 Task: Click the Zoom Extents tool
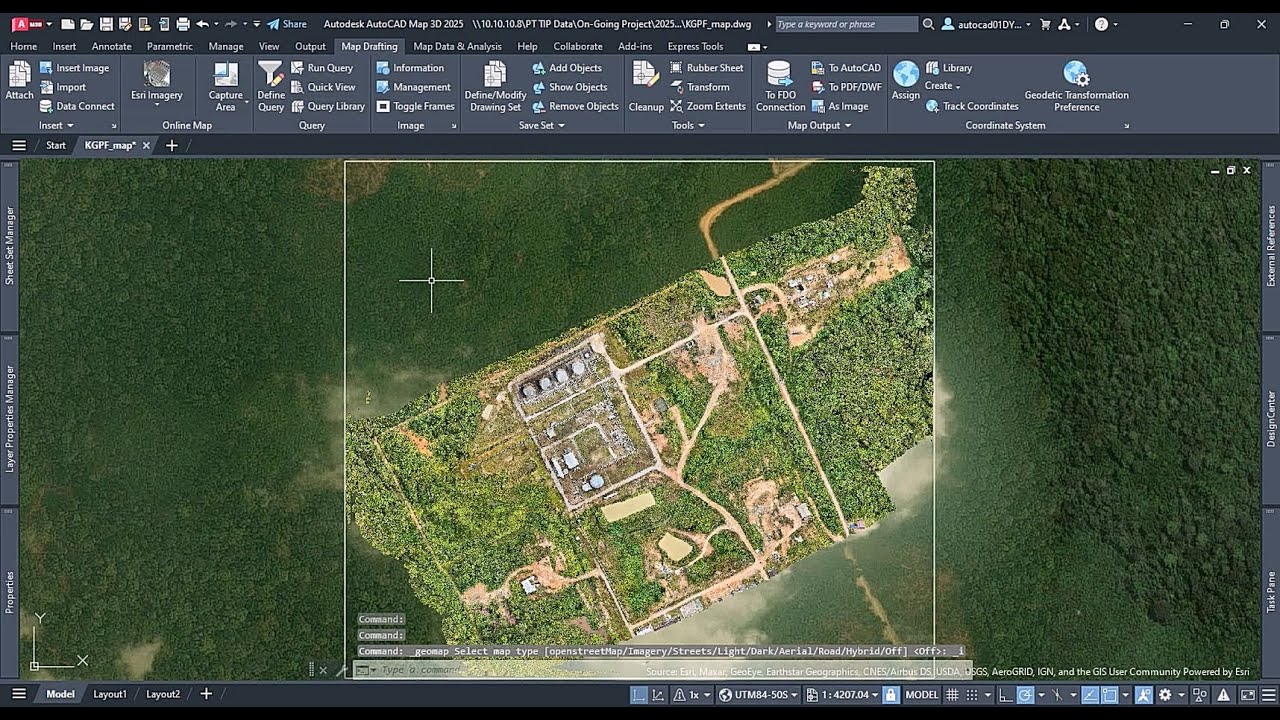pyautogui.click(x=707, y=106)
